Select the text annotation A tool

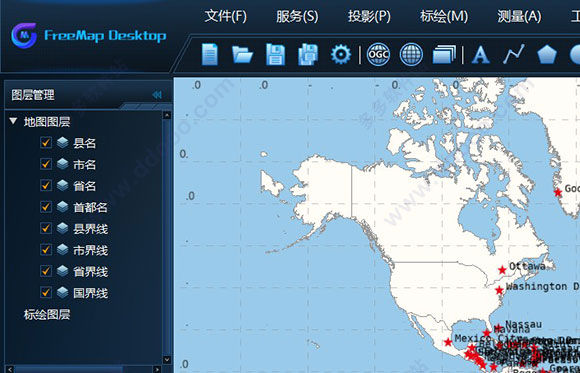(480, 54)
